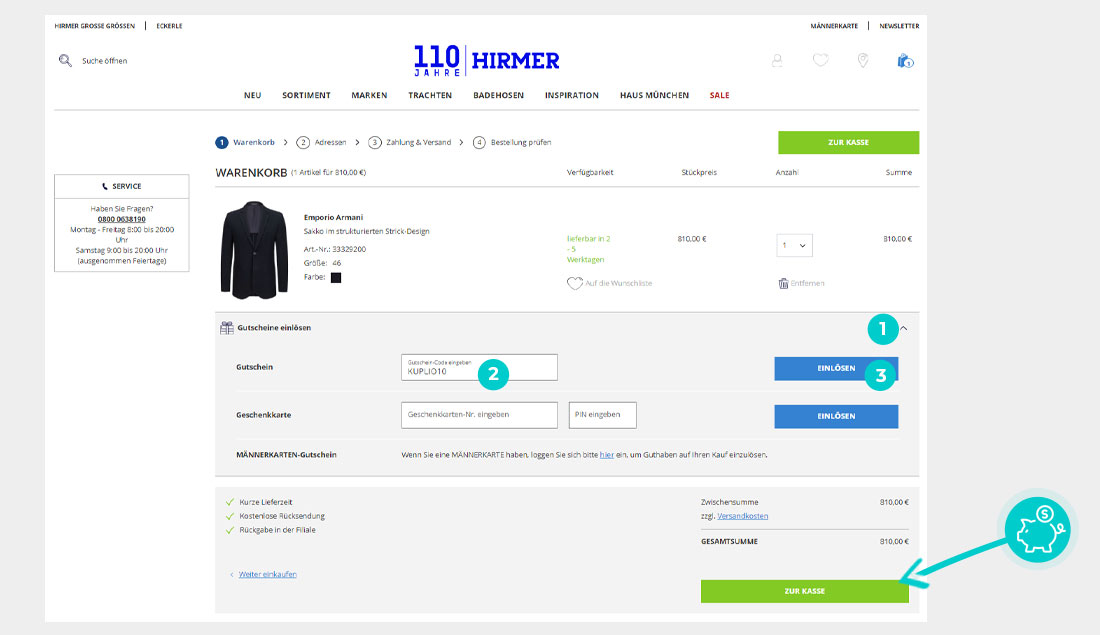Open the BADEHOSEN menu
Image resolution: width=1100 pixels, height=635 pixels.
coord(498,95)
